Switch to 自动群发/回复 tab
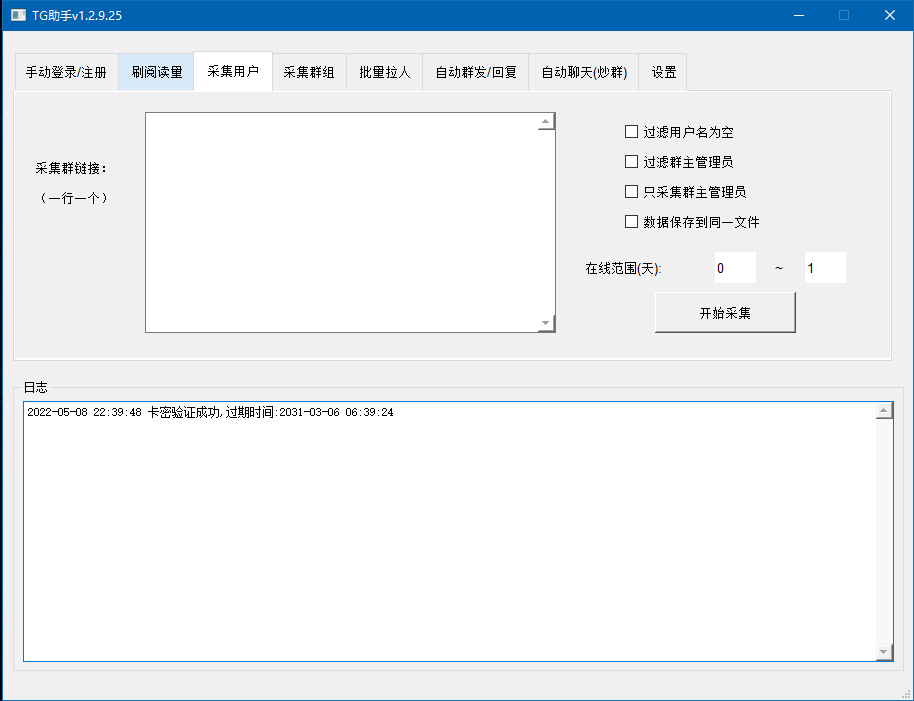This screenshot has width=914, height=701. click(476, 72)
